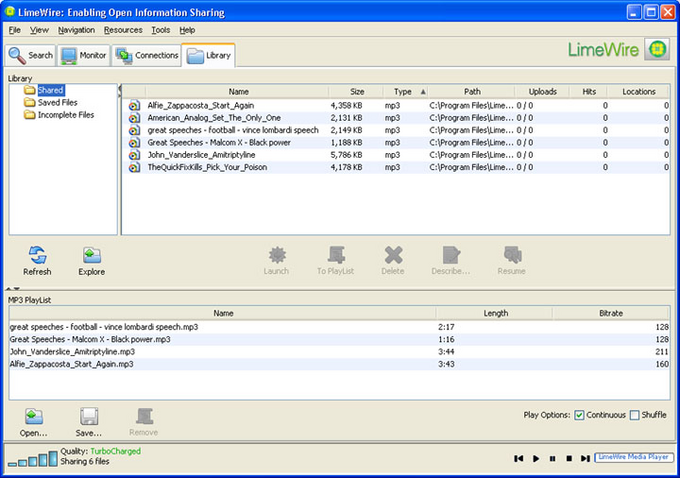Click the Describe document icon
Image resolution: width=680 pixels, height=478 pixels.
[x=451, y=255]
